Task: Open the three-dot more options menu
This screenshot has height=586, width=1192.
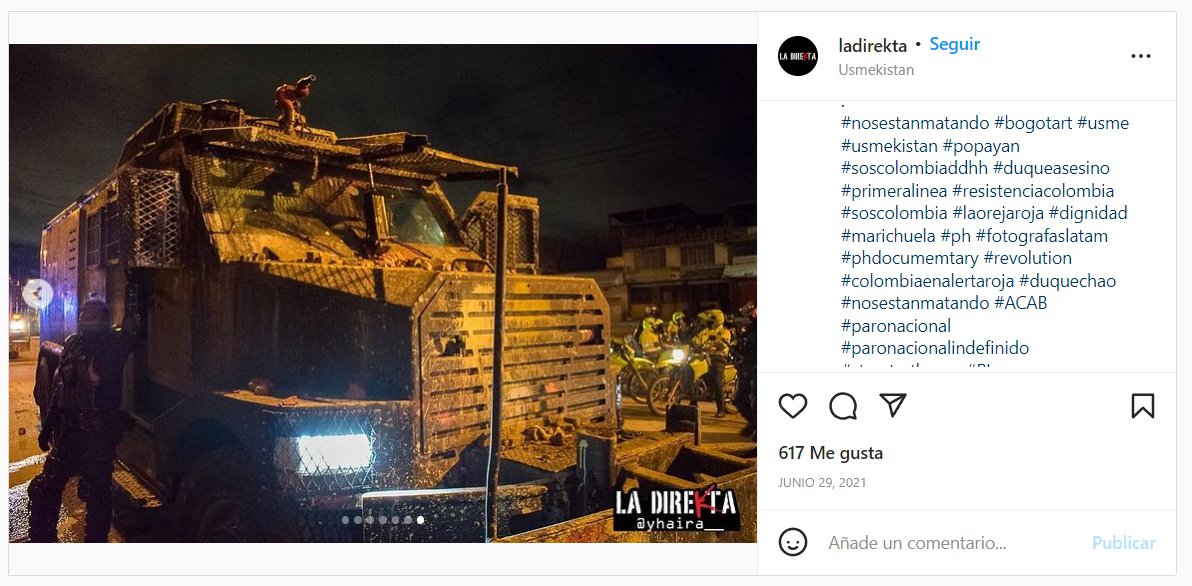Action: [x=1140, y=56]
